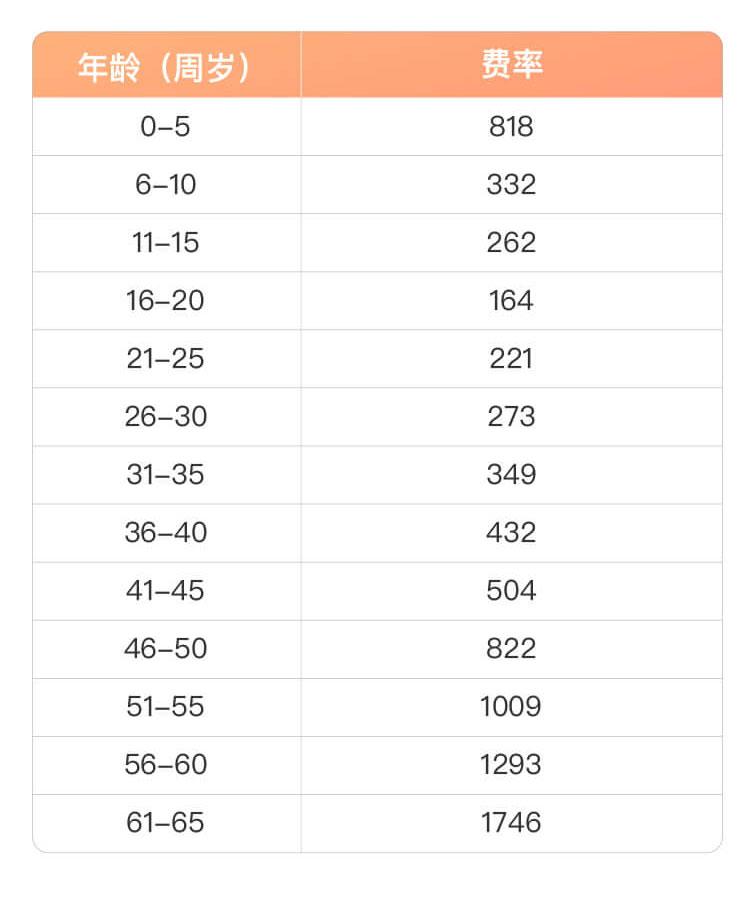The height and width of the screenshot is (899, 750).
Task: Select the 11–15 age cell
Action: 165,243
